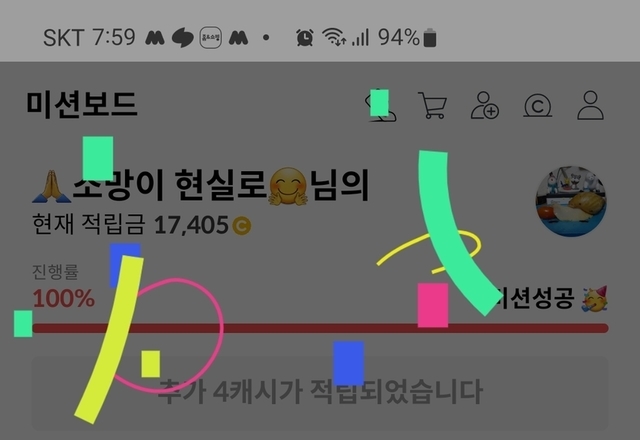Tap the praying hands emoji
Screen dimensions: 640x440
click(x=51, y=187)
